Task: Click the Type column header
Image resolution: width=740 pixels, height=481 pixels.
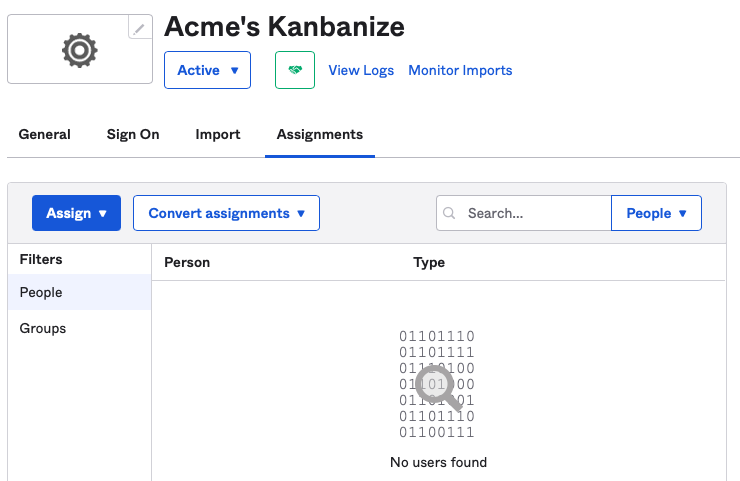Action: pyautogui.click(x=429, y=262)
